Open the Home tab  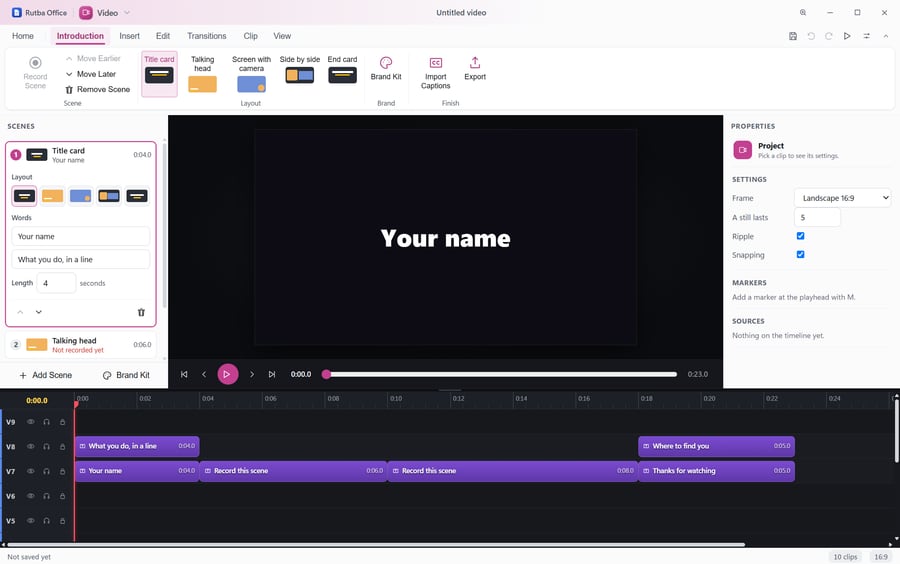[x=23, y=36]
